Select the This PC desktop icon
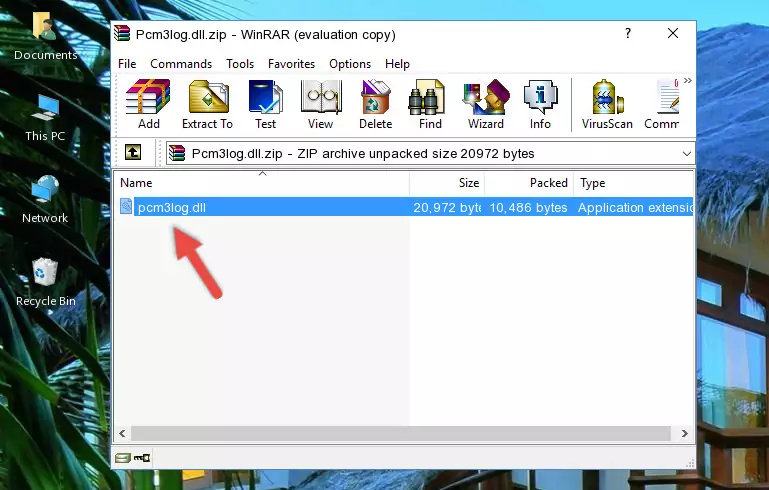 [45, 119]
